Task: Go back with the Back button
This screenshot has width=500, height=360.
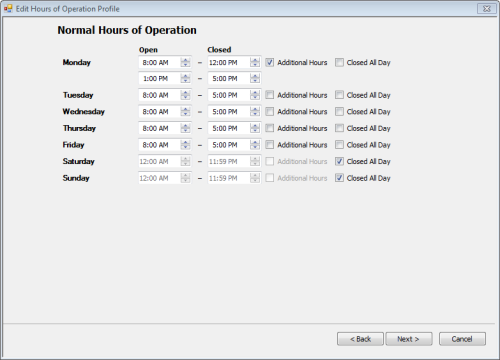Action: point(360,339)
